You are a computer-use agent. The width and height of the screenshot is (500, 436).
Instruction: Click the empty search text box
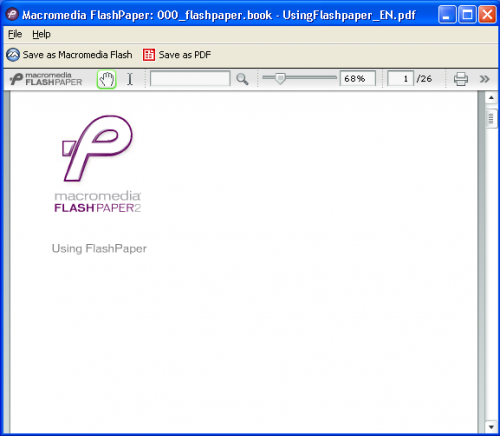tap(190, 79)
